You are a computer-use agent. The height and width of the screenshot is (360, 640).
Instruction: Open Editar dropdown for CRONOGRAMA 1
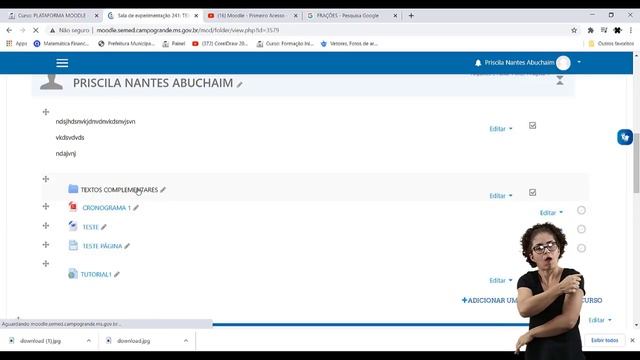[551, 213]
